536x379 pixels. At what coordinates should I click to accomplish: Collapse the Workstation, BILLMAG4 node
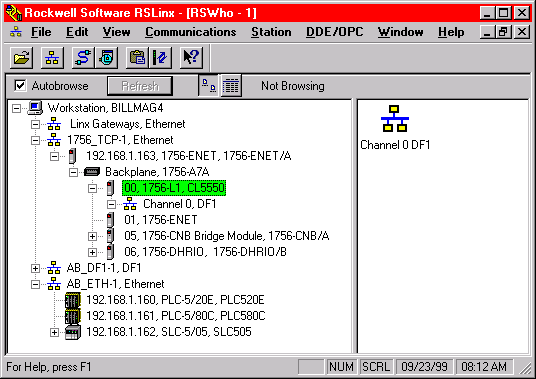point(16,108)
